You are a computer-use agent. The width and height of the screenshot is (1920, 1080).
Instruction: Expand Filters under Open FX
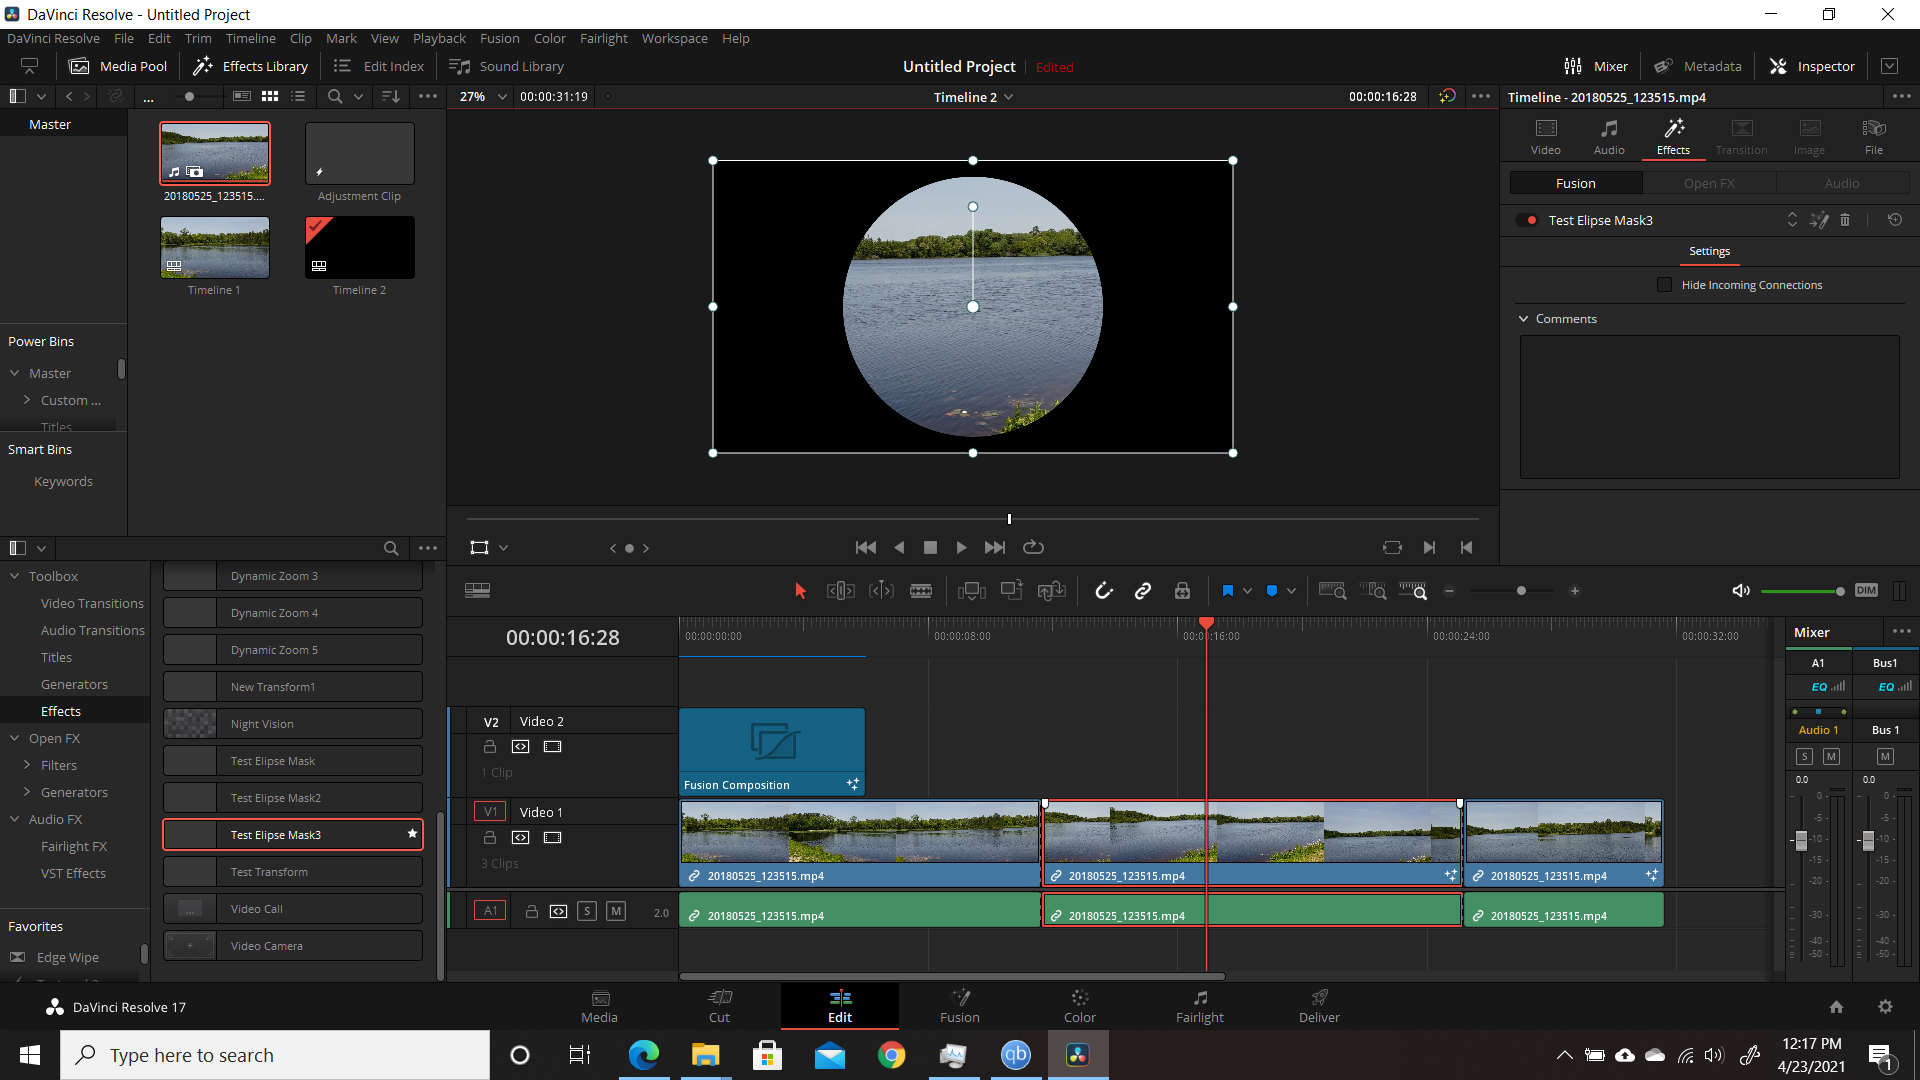27,765
